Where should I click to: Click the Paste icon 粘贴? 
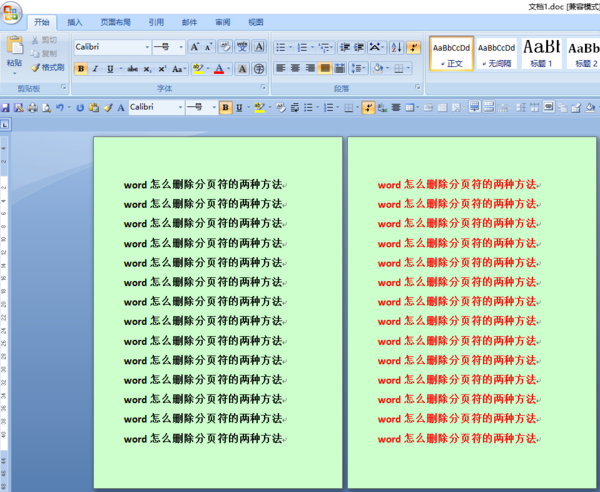coord(15,55)
